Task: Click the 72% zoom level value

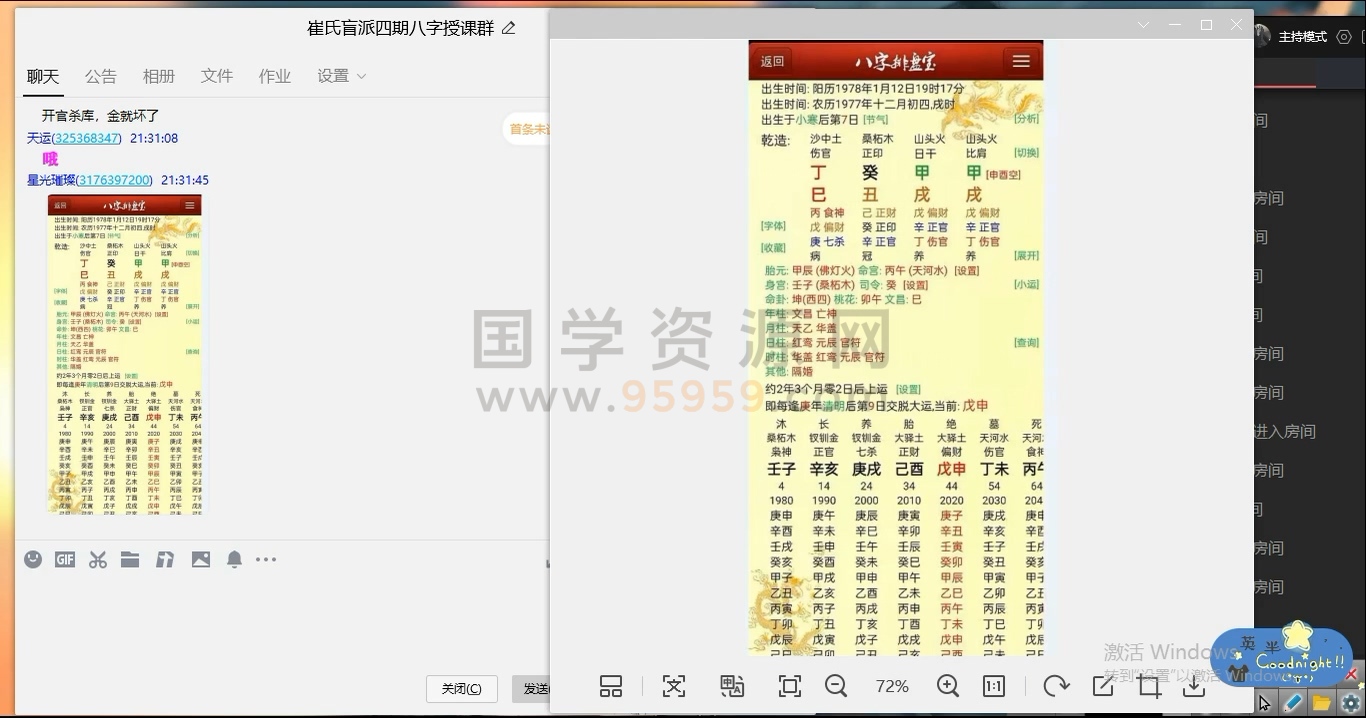Action: point(892,686)
